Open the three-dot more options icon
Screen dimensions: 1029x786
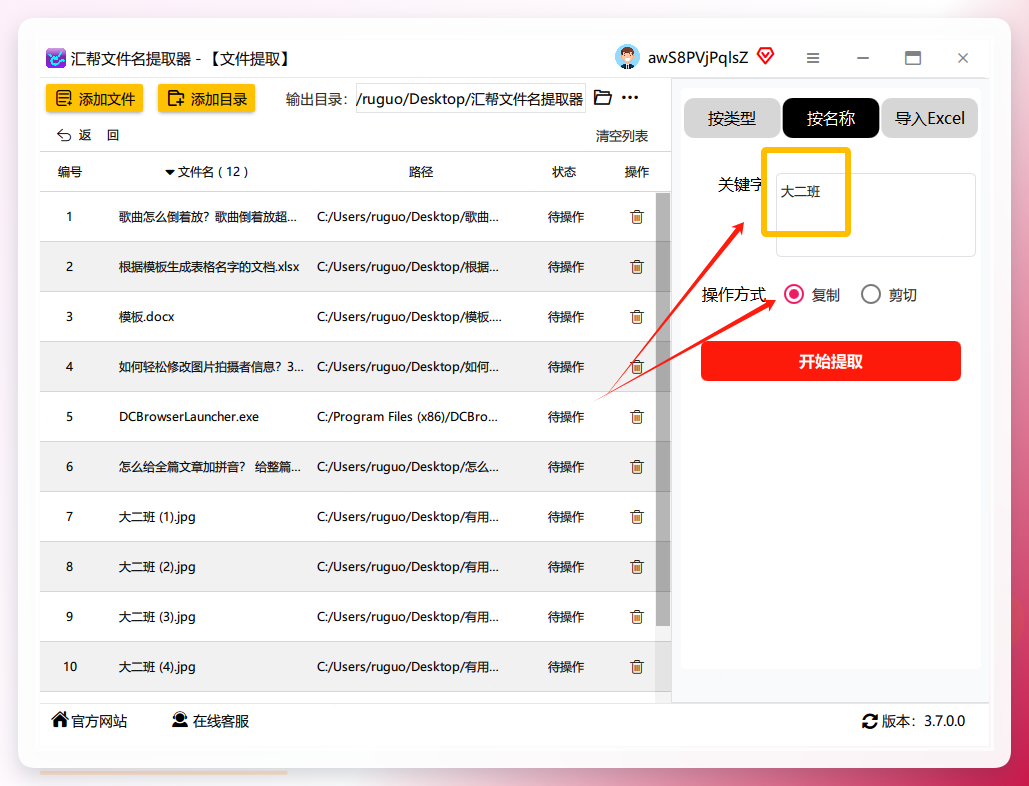[x=630, y=98]
